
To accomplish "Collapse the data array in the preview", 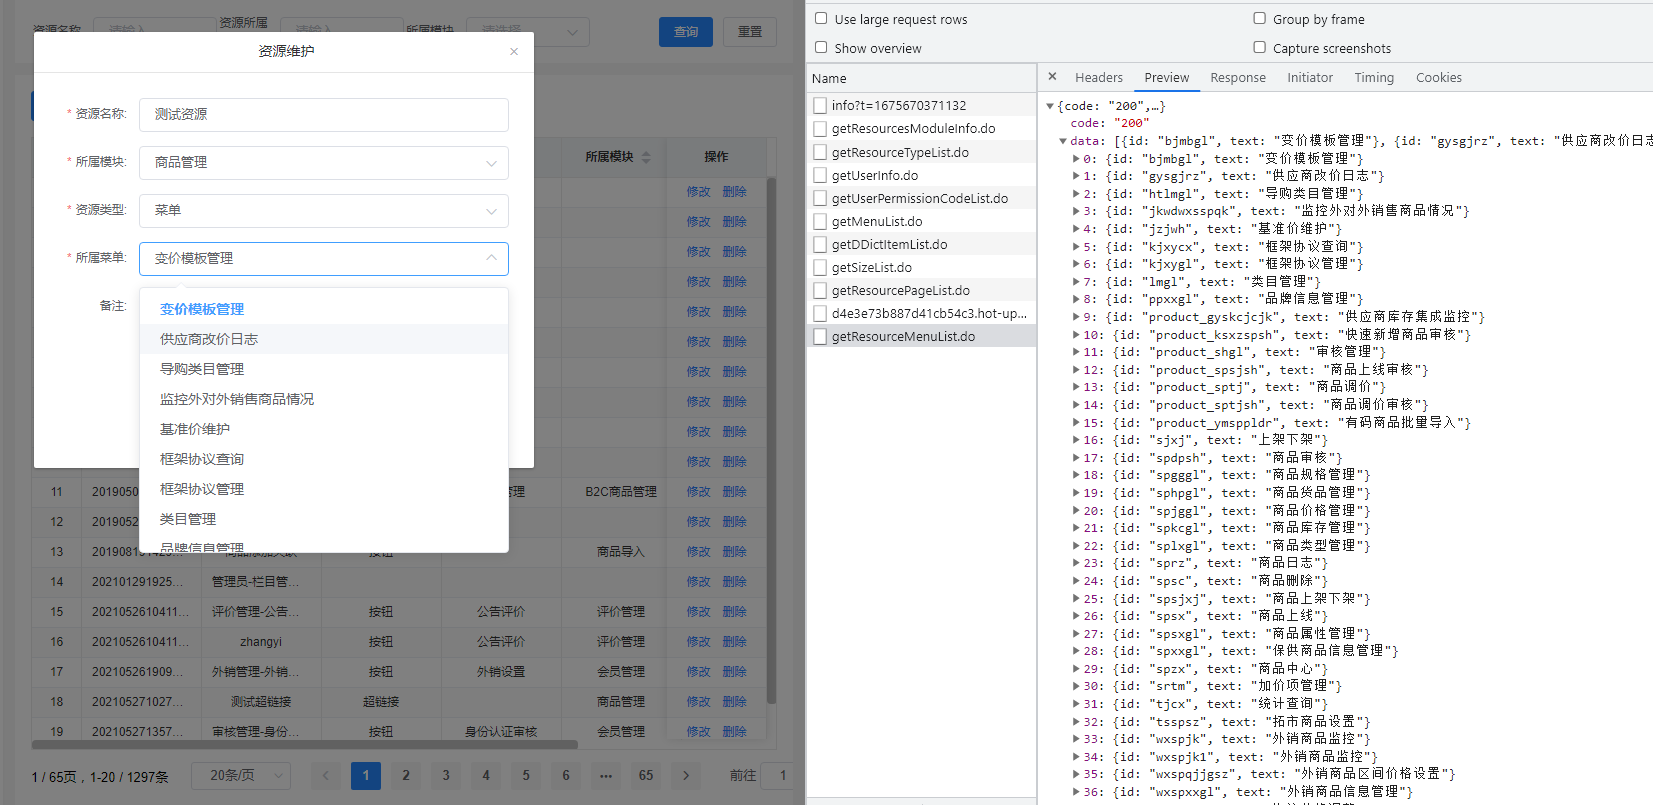I will [1063, 141].
